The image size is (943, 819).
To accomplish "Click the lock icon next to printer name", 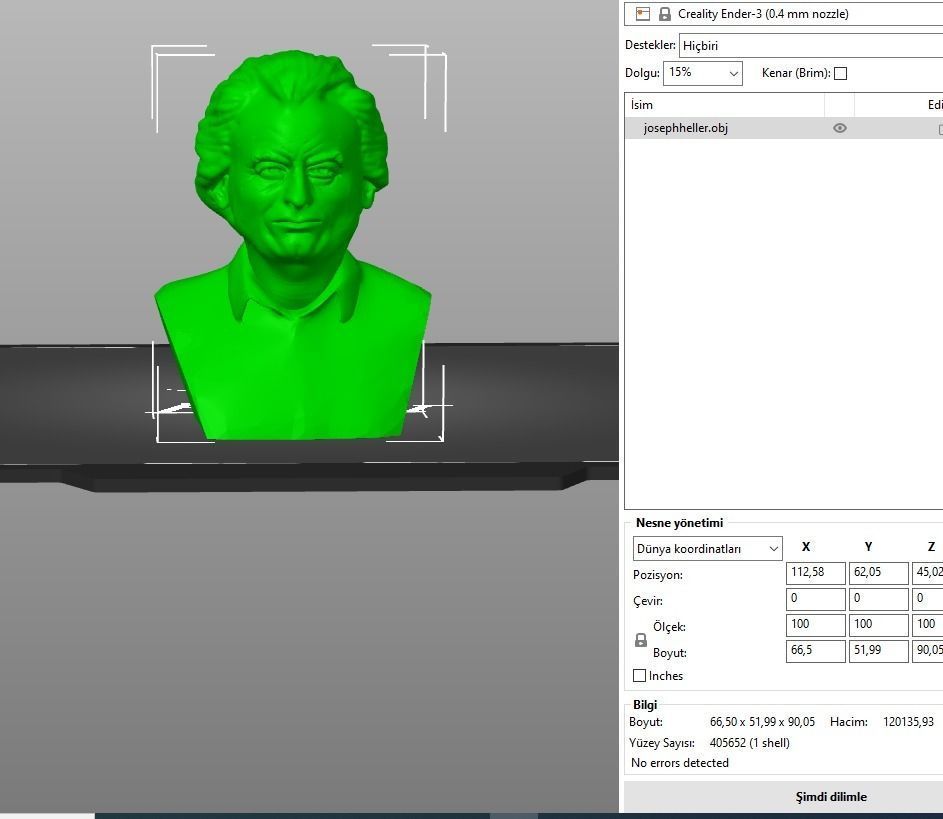I will coord(665,14).
